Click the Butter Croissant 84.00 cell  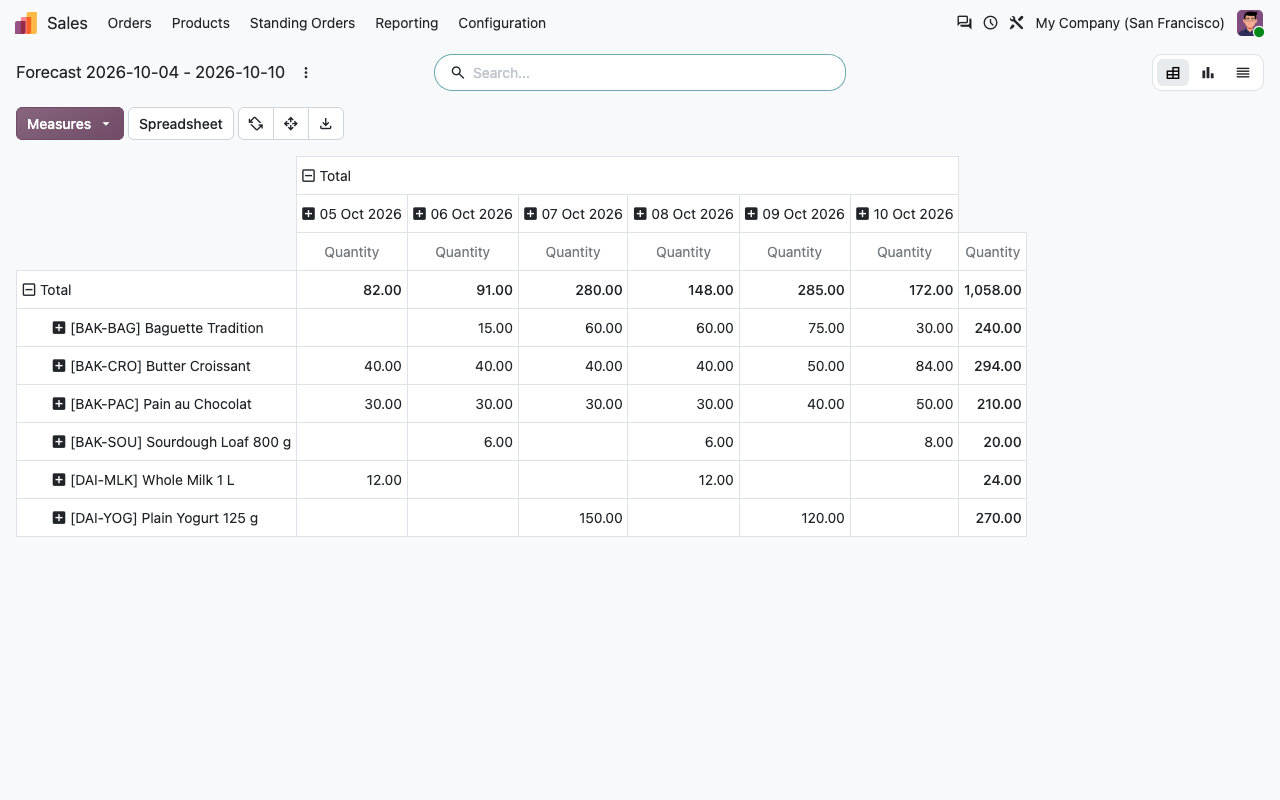905,366
